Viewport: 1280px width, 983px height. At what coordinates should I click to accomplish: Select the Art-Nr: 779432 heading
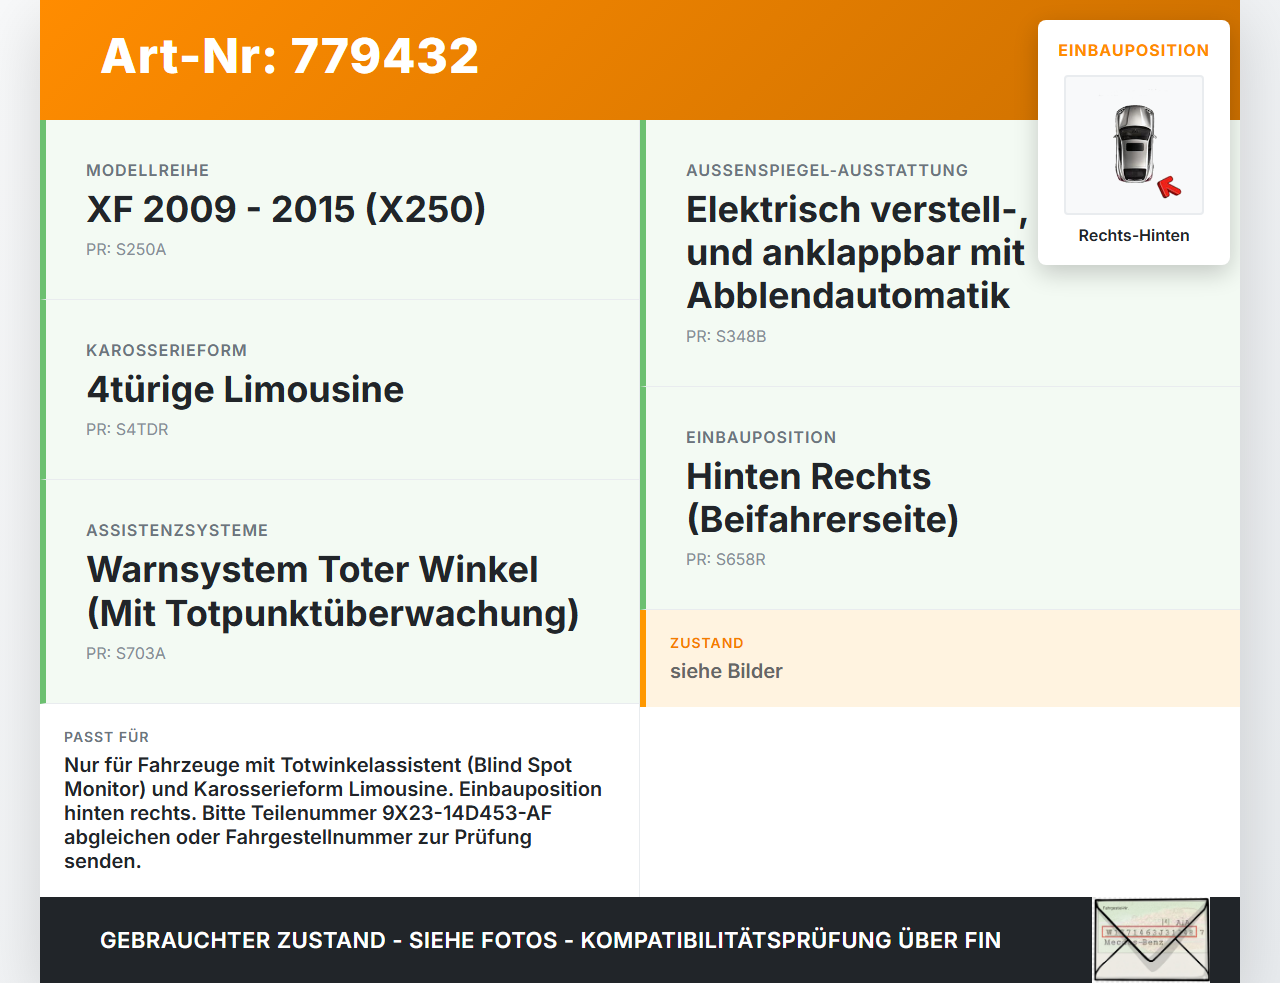coord(290,56)
